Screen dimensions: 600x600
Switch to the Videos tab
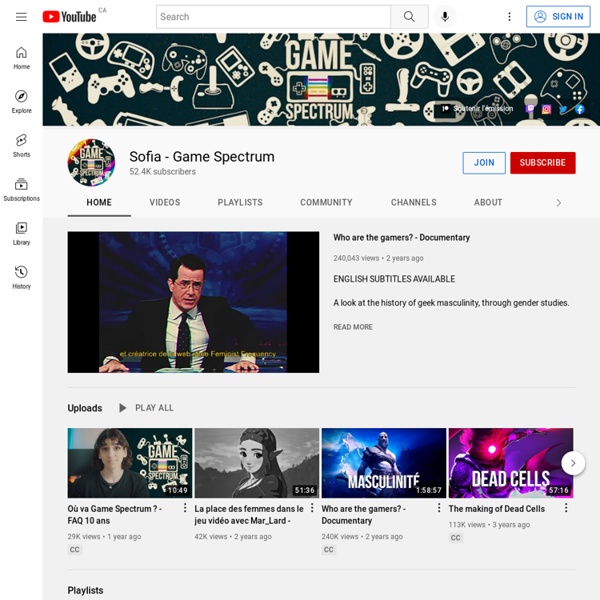165,202
